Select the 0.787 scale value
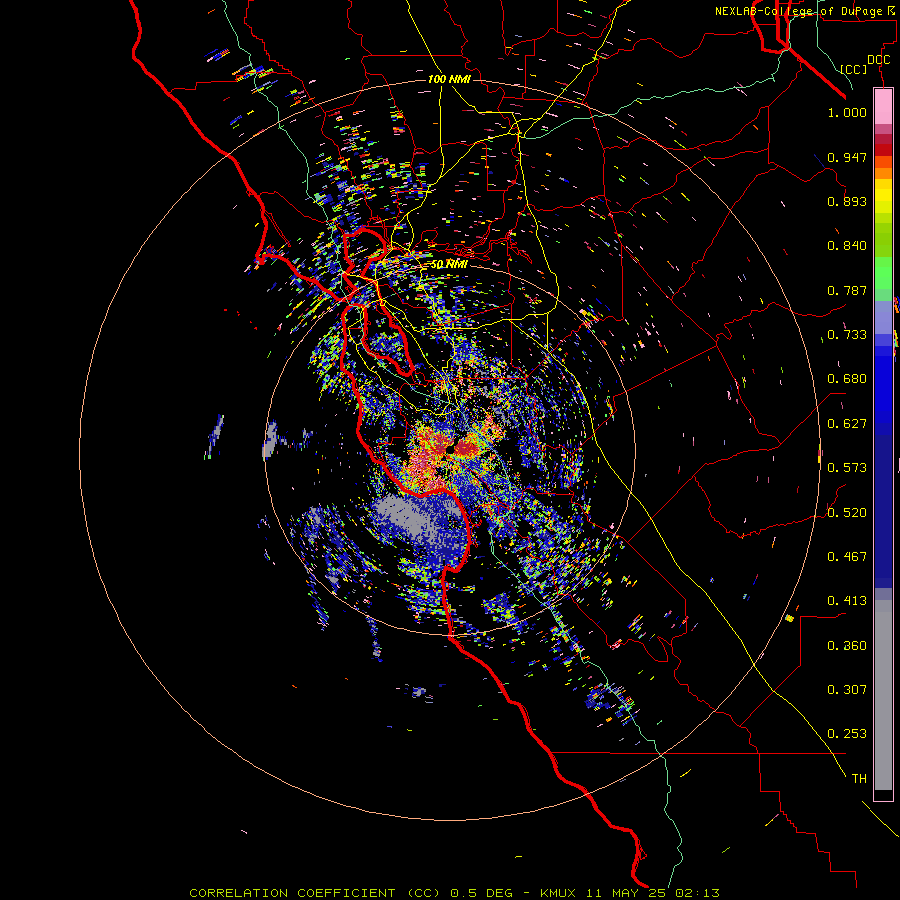This screenshot has height=900, width=900. click(x=847, y=290)
